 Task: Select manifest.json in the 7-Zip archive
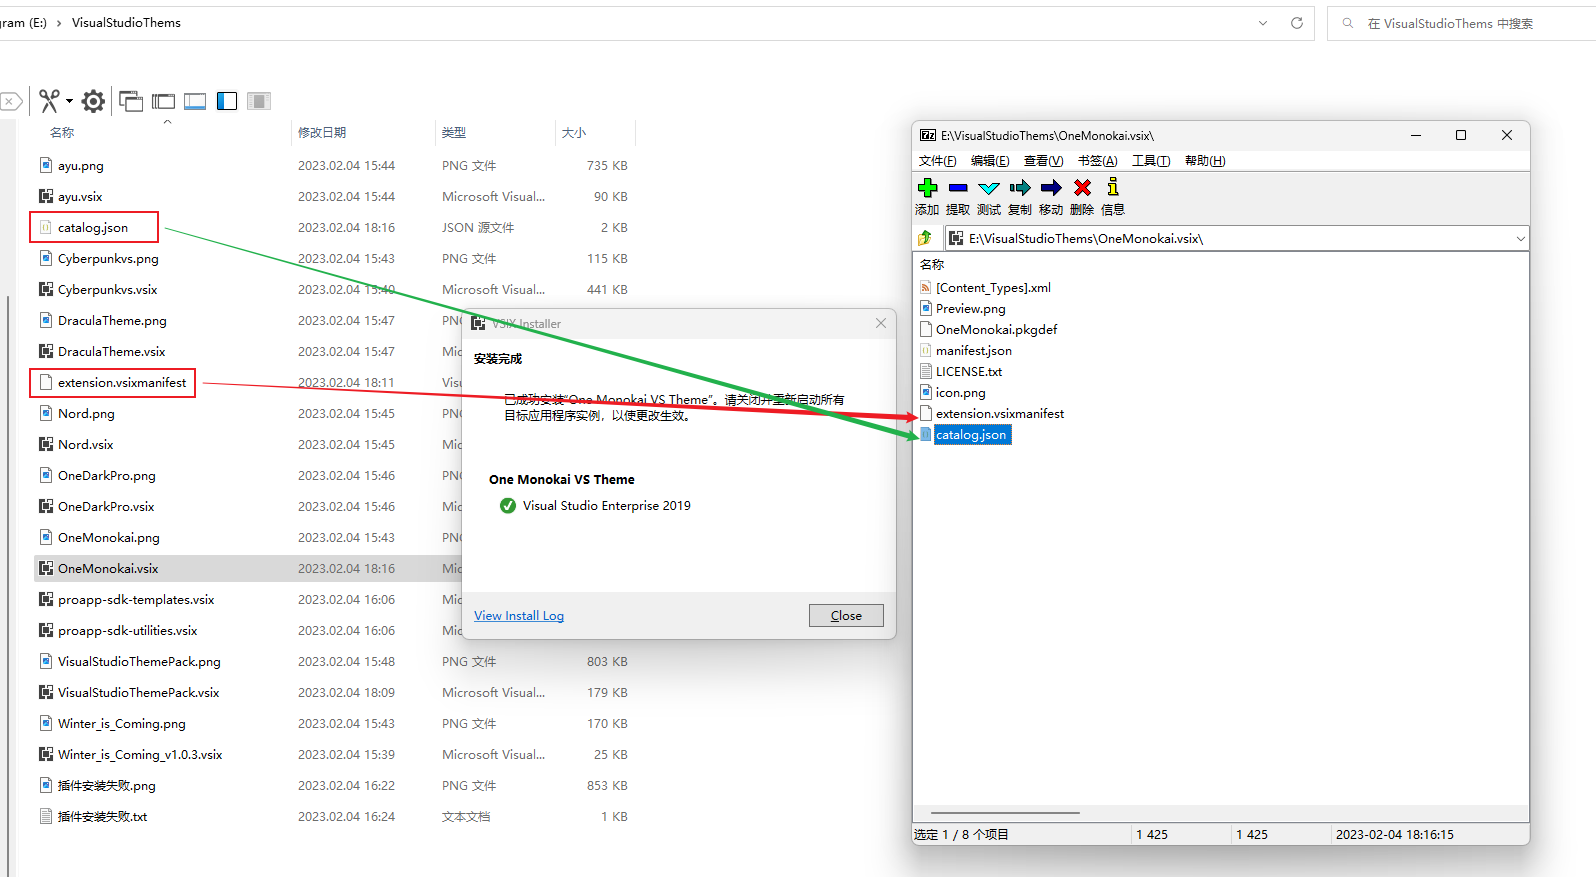(973, 351)
